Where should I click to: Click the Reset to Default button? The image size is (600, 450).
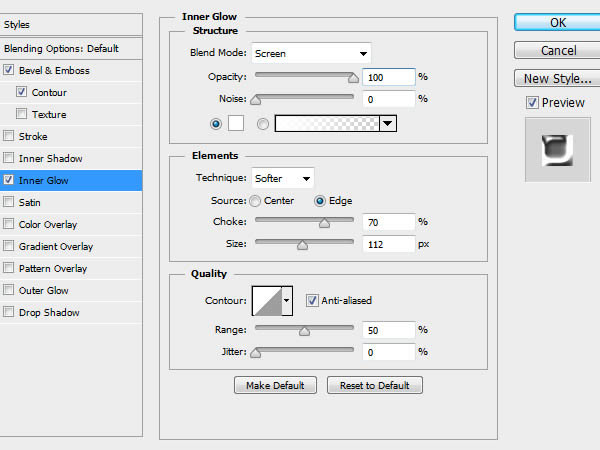click(x=375, y=385)
